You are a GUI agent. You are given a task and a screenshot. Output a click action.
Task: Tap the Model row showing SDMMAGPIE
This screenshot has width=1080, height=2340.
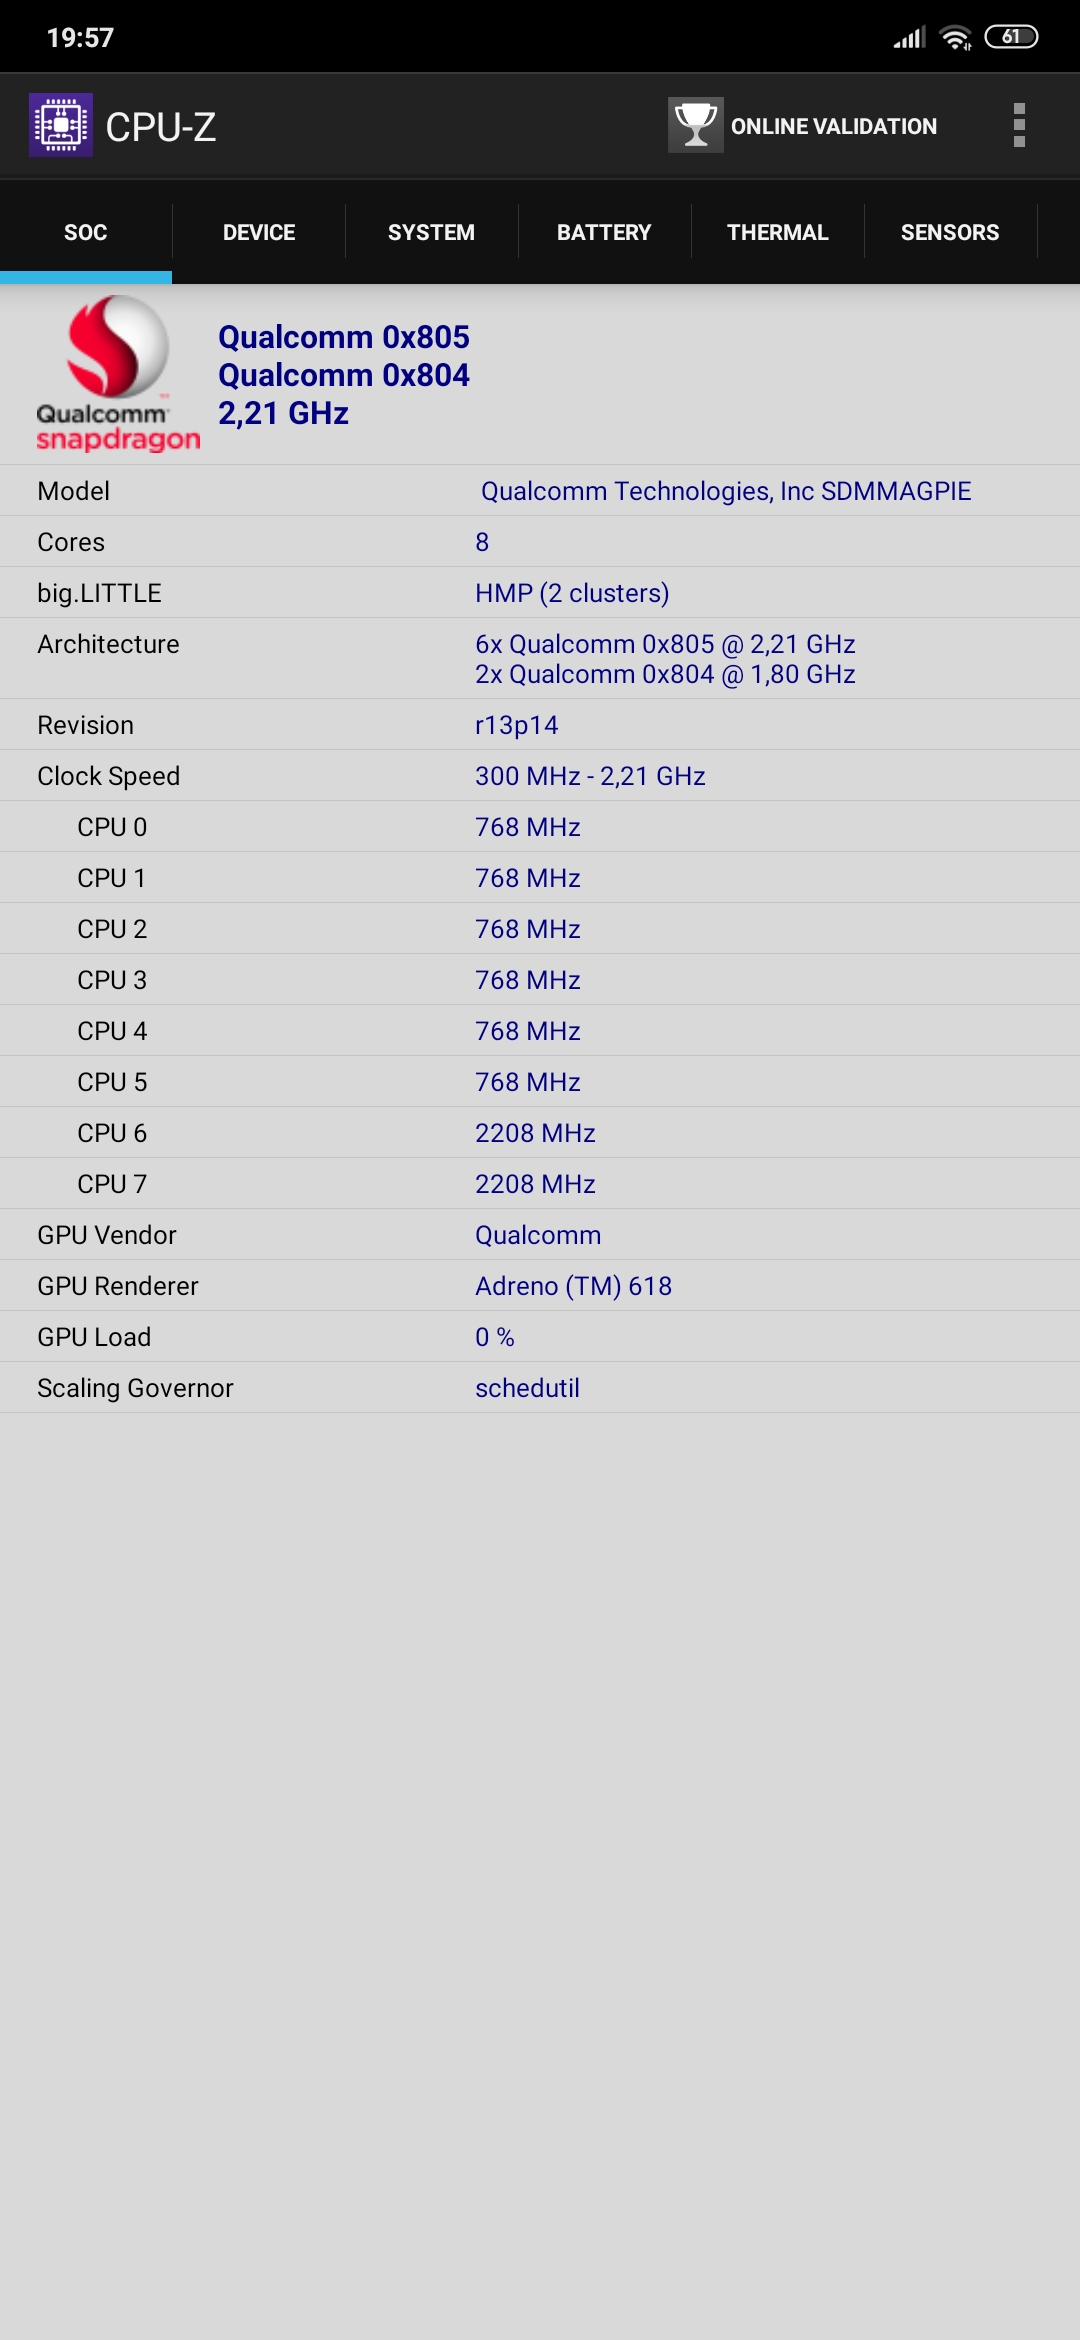[x=540, y=491]
